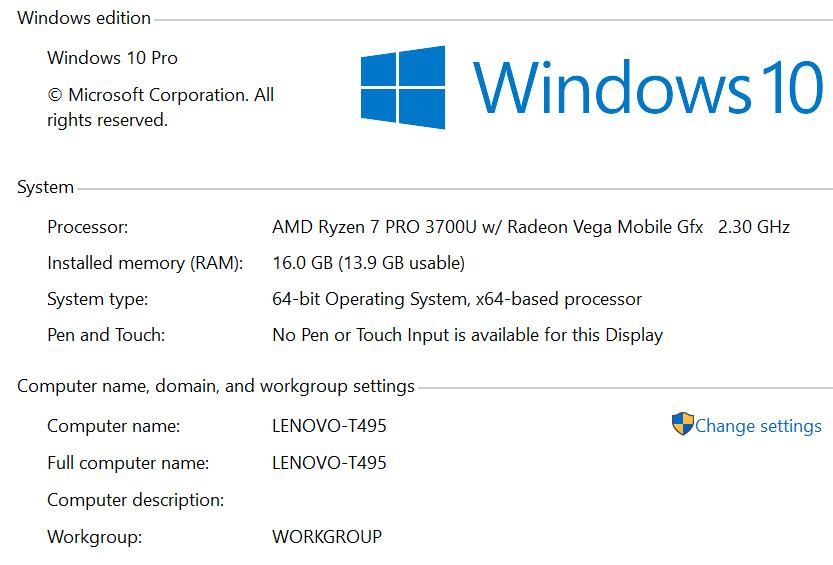This screenshot has width=833, height=565.
Task: Click the Pen and Touch label
Action: pos(106,335)
